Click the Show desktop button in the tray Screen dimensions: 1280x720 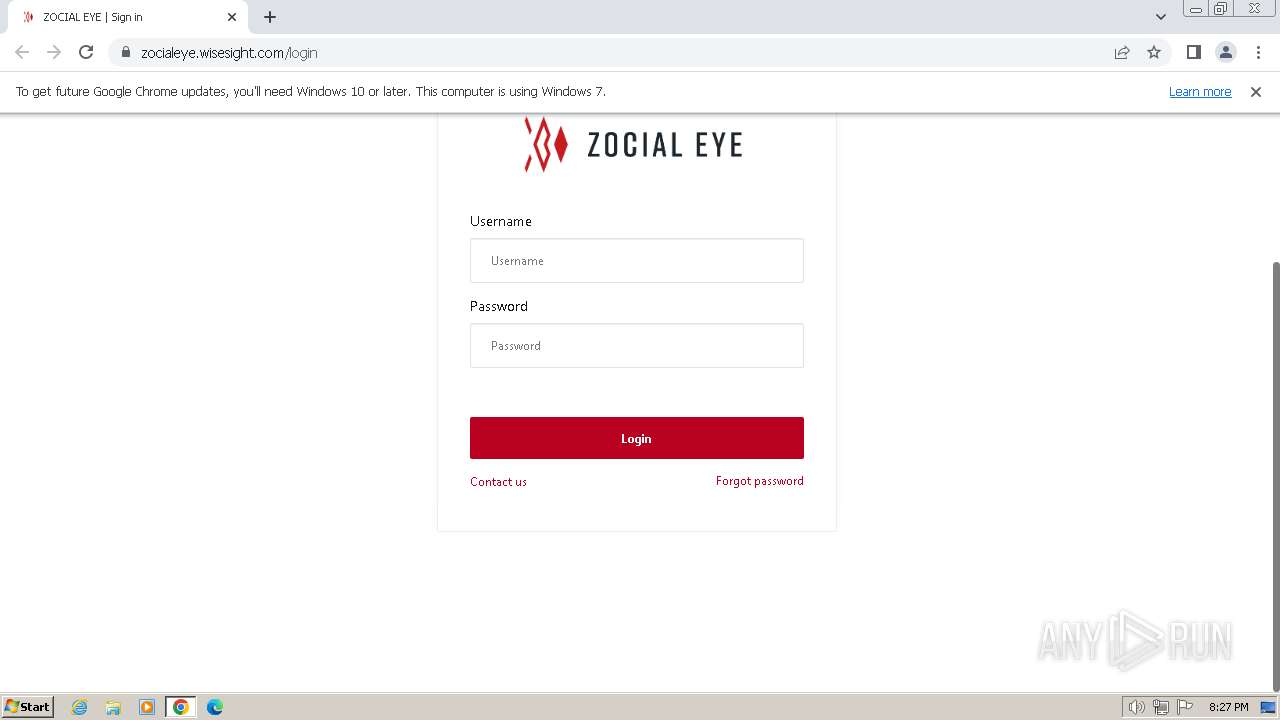click(x=1268, y=707)
